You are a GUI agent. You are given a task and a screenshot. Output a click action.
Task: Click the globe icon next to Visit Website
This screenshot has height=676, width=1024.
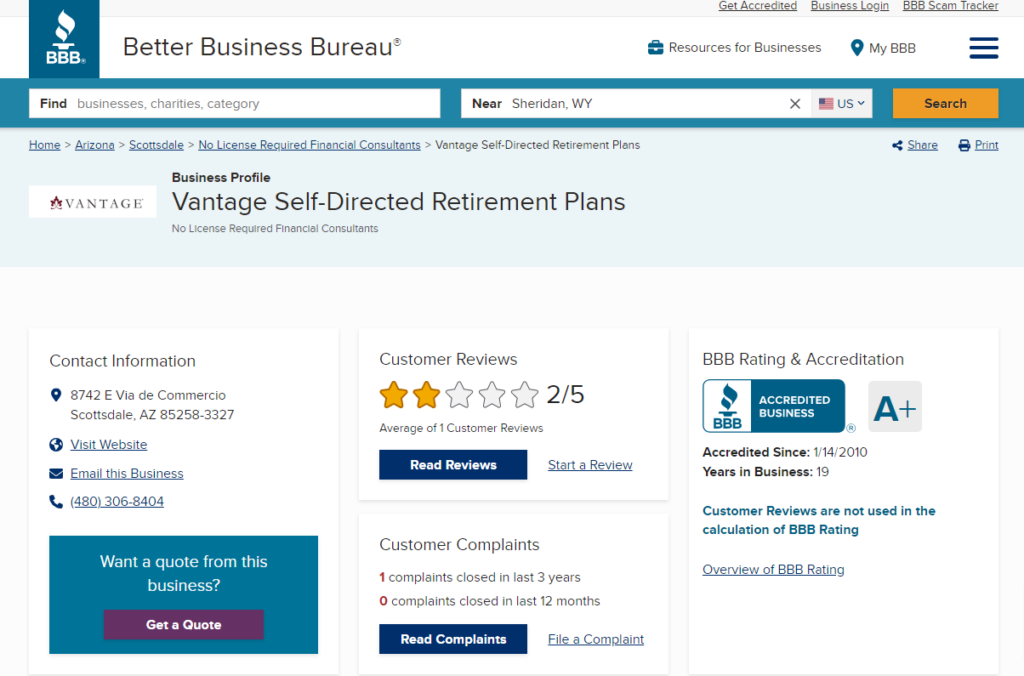(x=56, y=444)
